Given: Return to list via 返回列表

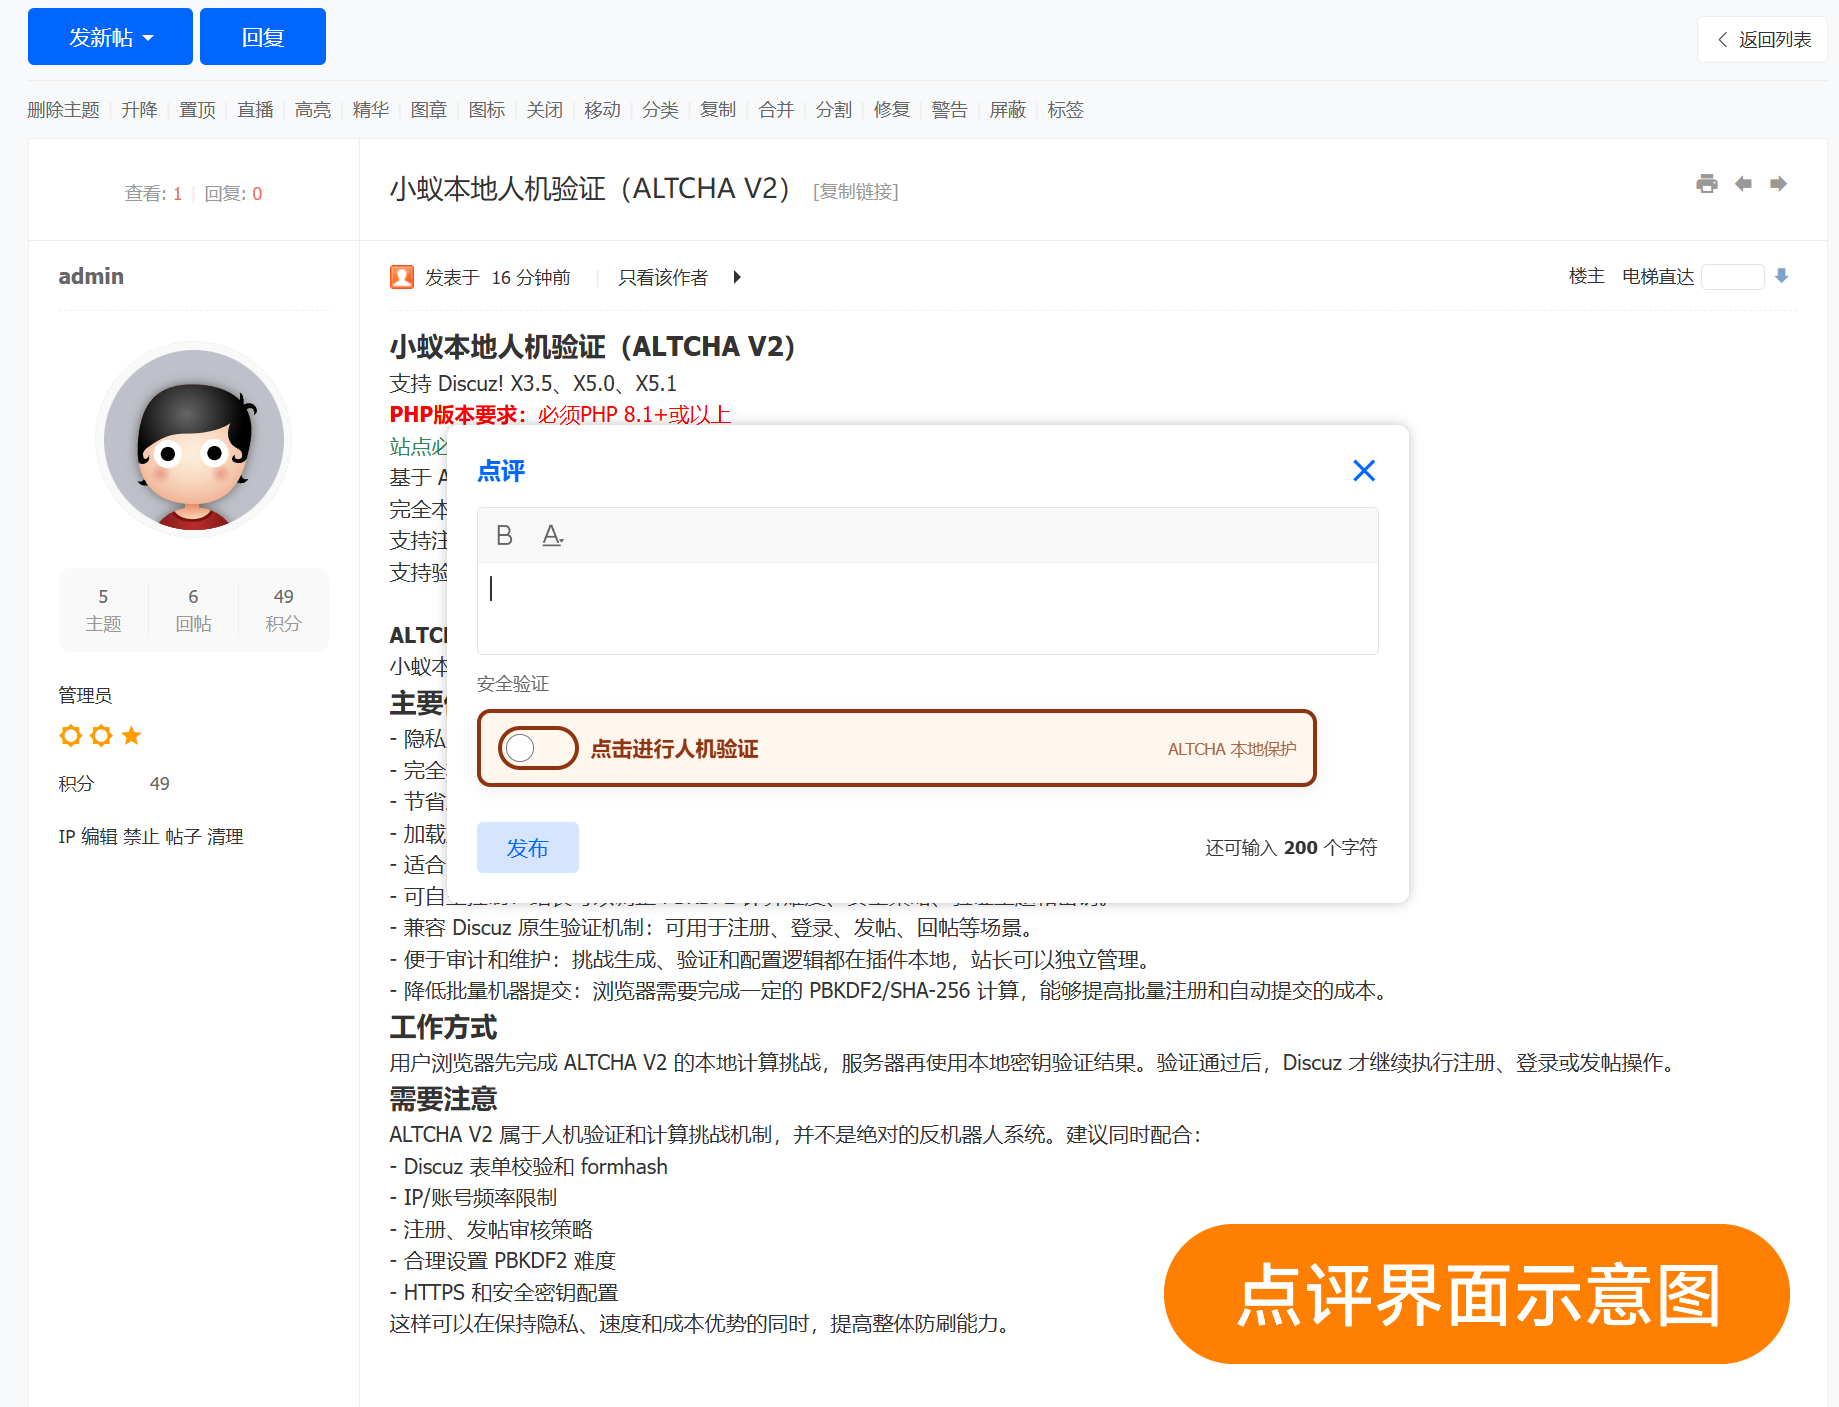Looking at the screenshot, I should click(1763, 40).
